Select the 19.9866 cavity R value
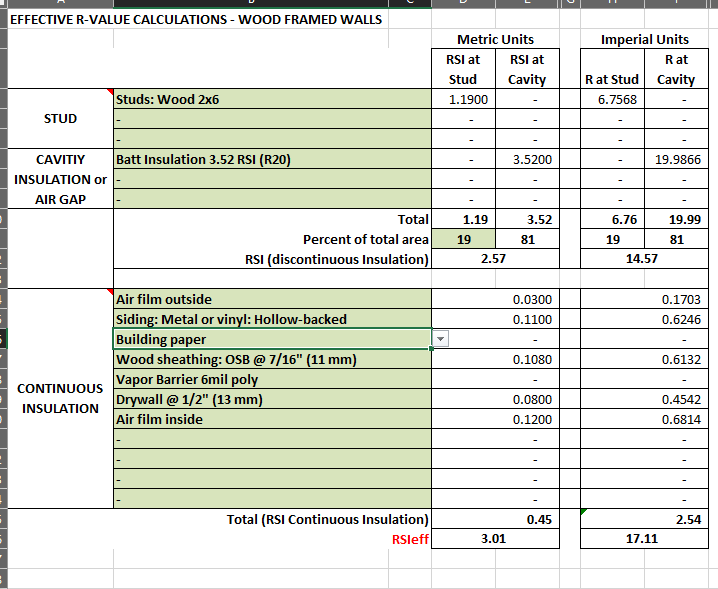The width and height of the screenshot is (718, 589). pyautogui.click(x=676, y=159)
